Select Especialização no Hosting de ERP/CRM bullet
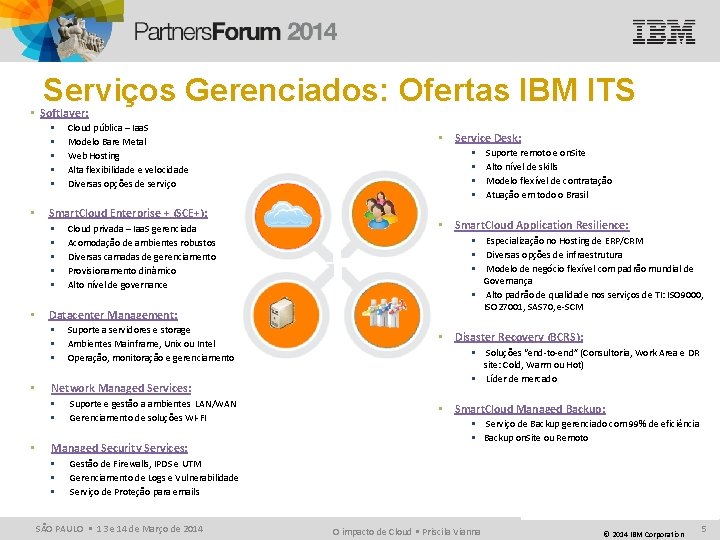Viewport: 720px width, 540px height. pyautogui.click(x=564, y=241)
